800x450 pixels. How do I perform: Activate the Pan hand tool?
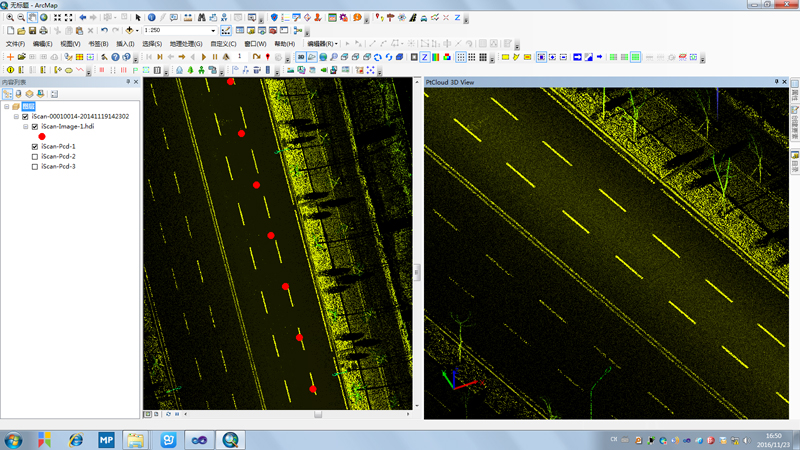coord(32,18)
